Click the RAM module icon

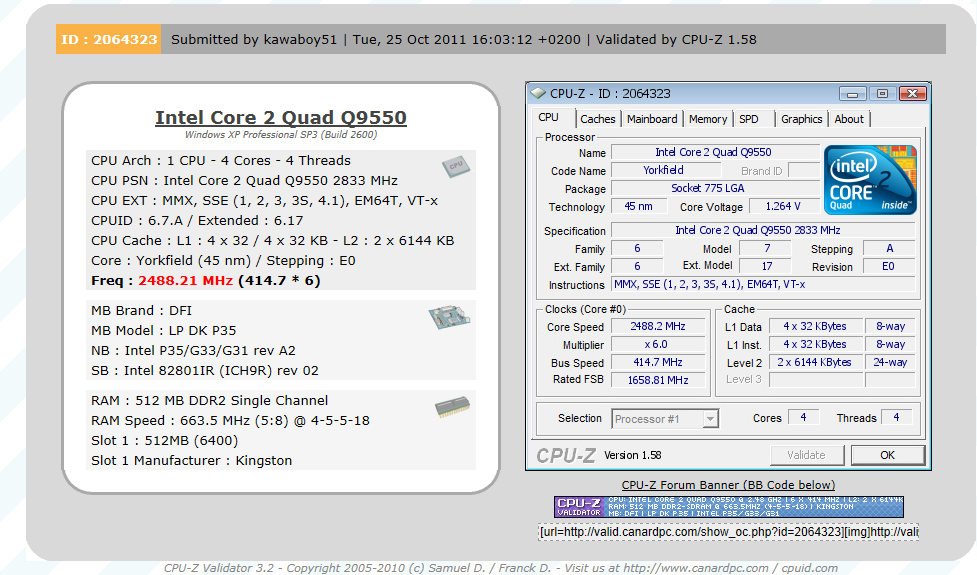click(452, 406)
